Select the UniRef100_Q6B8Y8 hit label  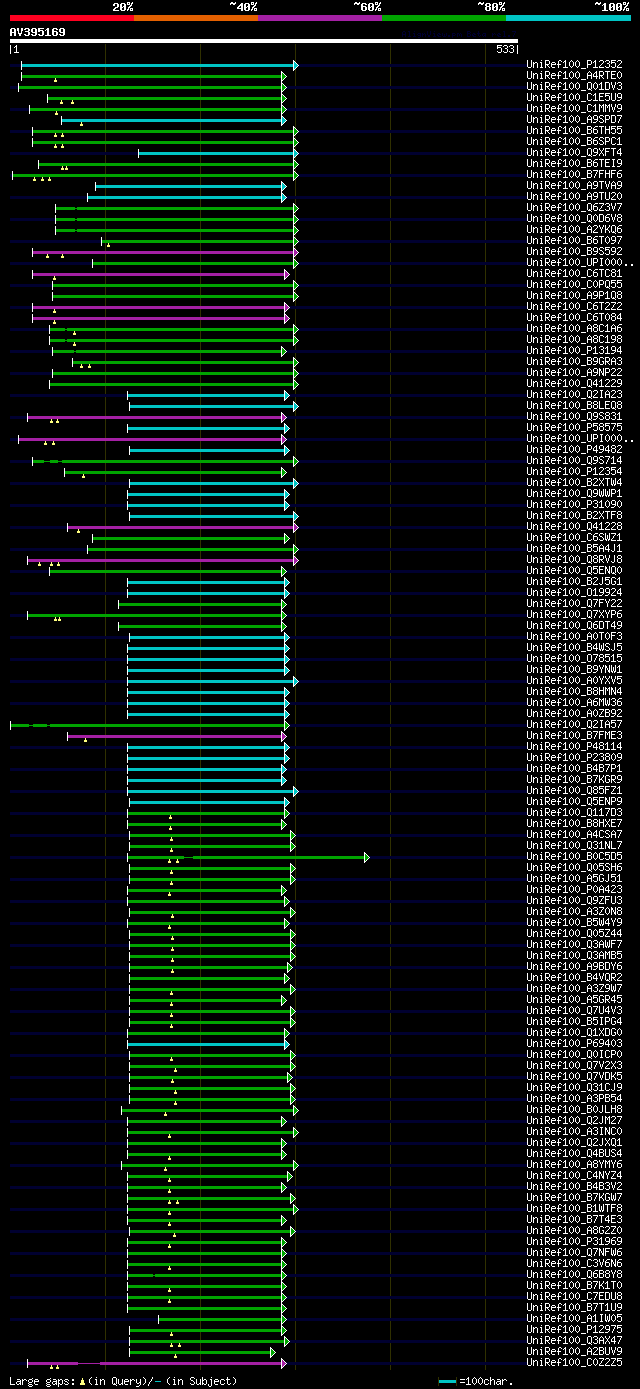point(574,1275)
